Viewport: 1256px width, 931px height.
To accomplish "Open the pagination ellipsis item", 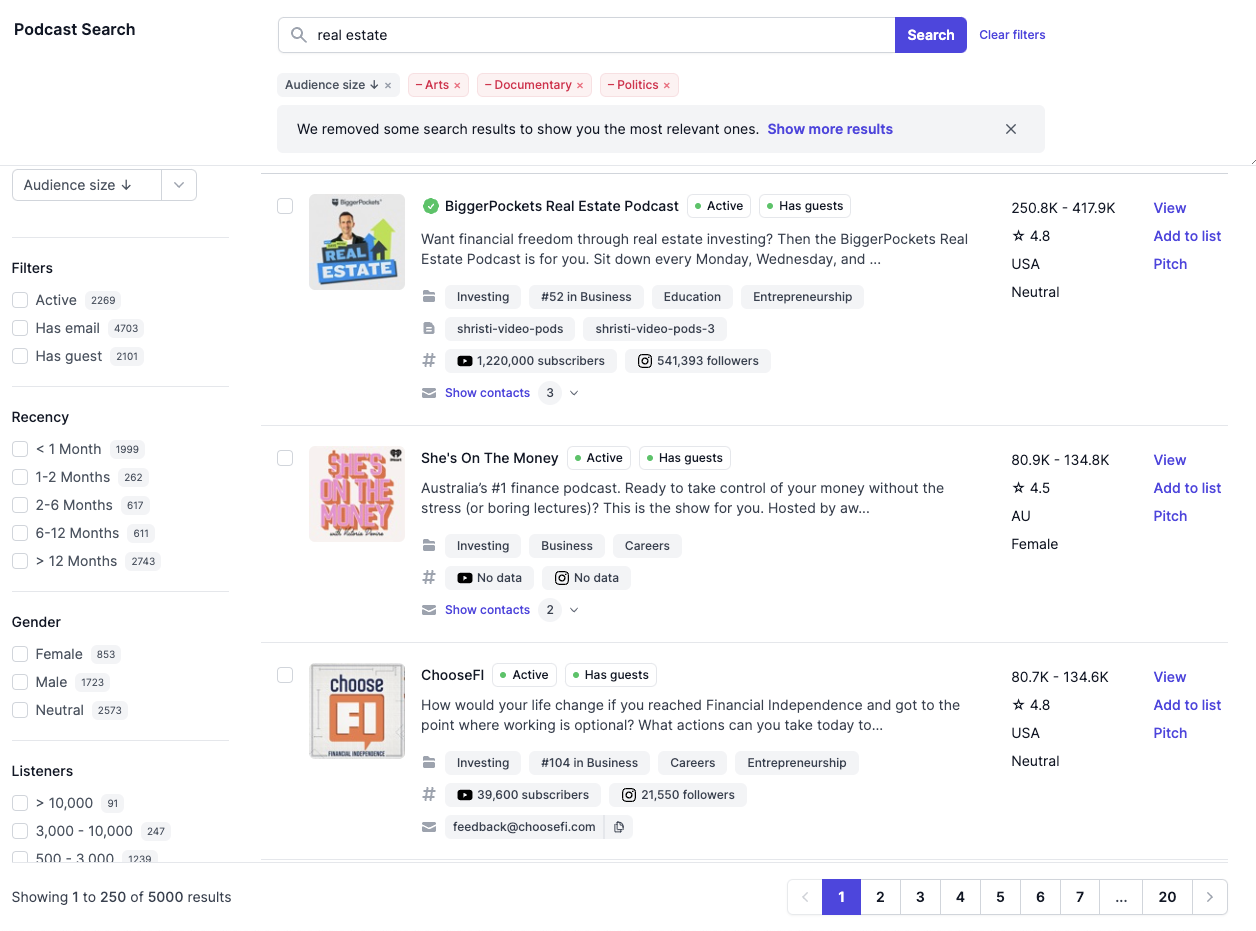I will pos(1121,897).
